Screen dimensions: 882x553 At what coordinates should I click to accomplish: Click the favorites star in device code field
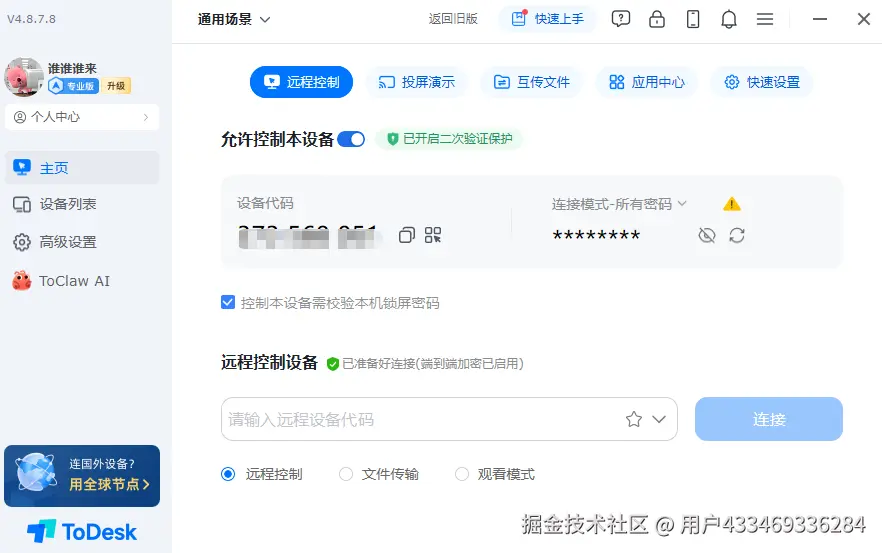634,419
